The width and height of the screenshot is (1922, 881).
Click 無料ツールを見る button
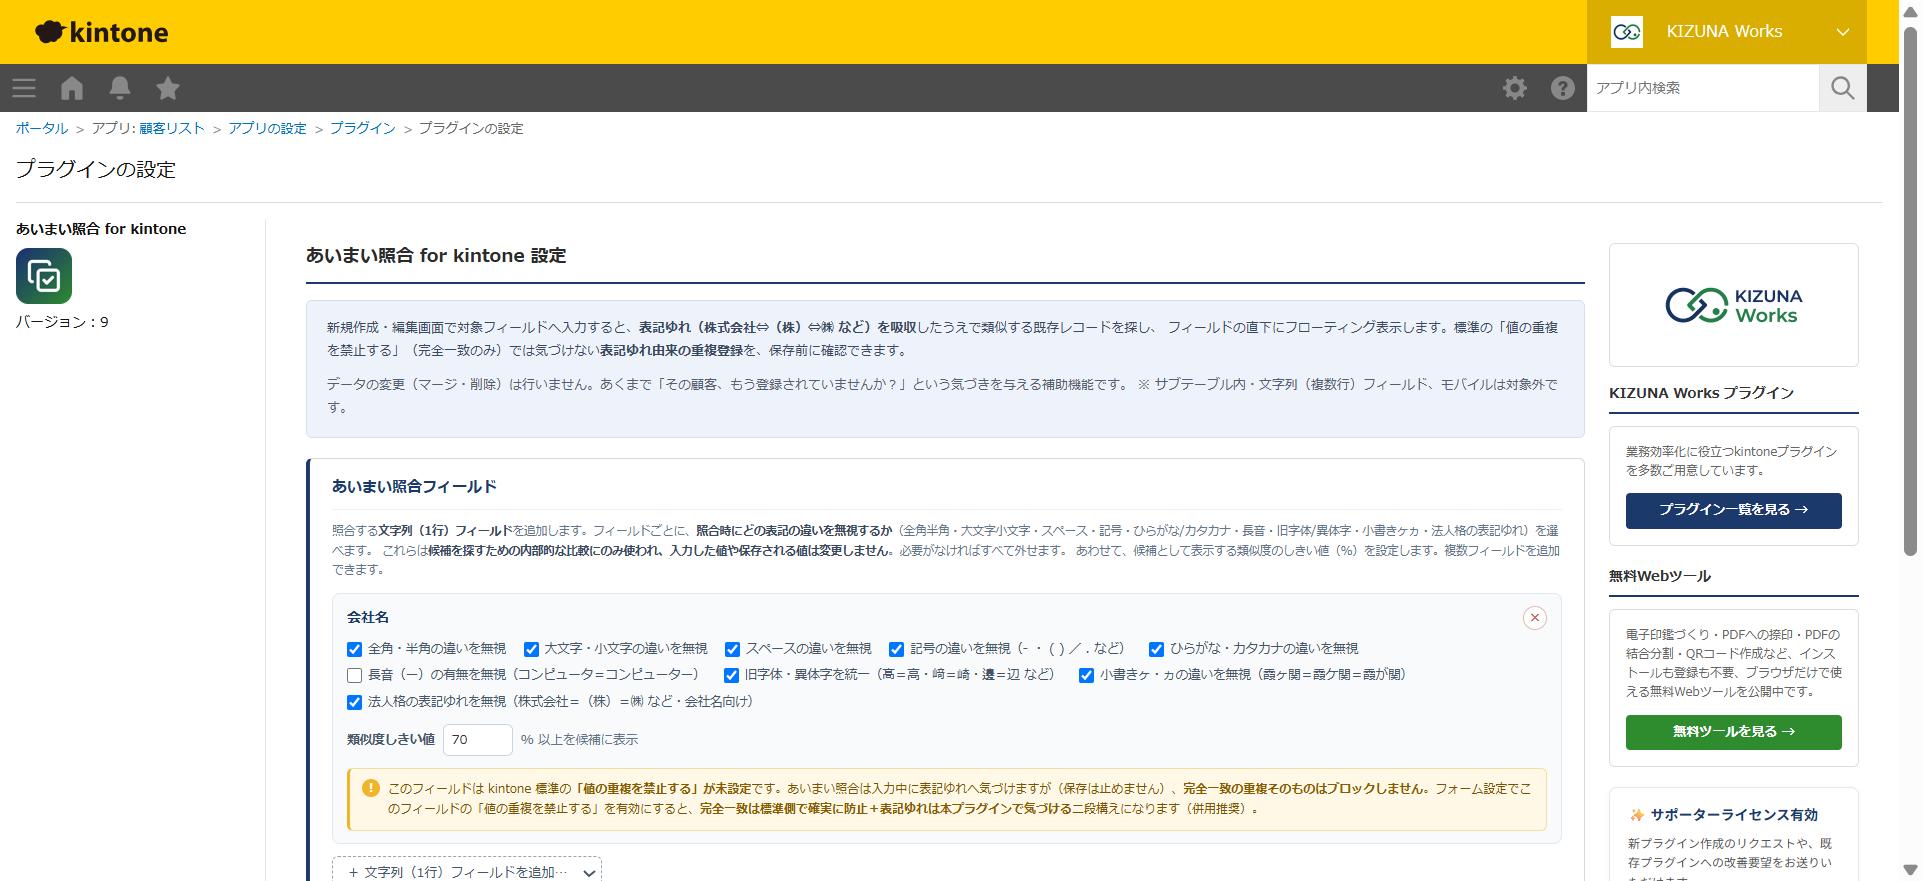(1734, 732)
